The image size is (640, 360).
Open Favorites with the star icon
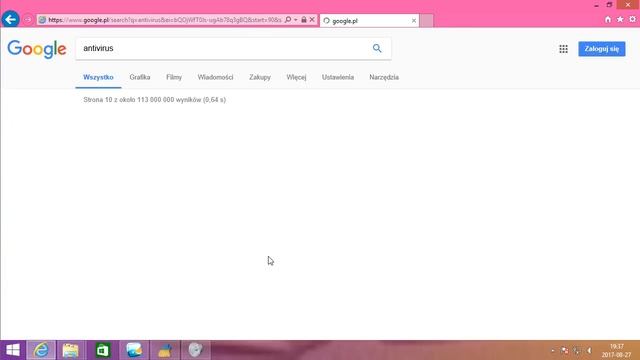[x=620, y=20]
